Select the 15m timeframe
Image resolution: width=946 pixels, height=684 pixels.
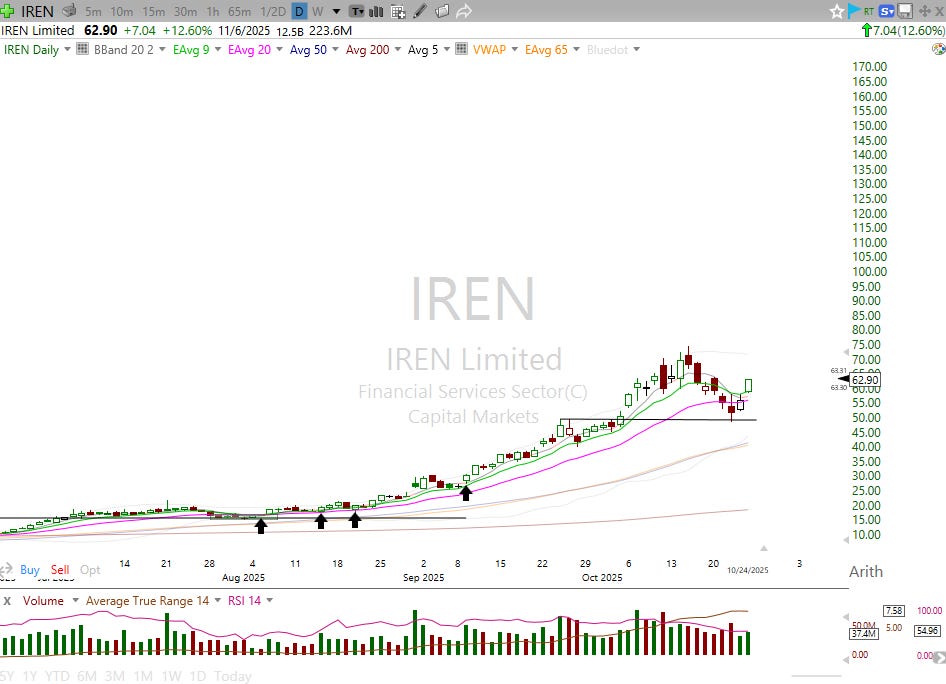point(153,11)
